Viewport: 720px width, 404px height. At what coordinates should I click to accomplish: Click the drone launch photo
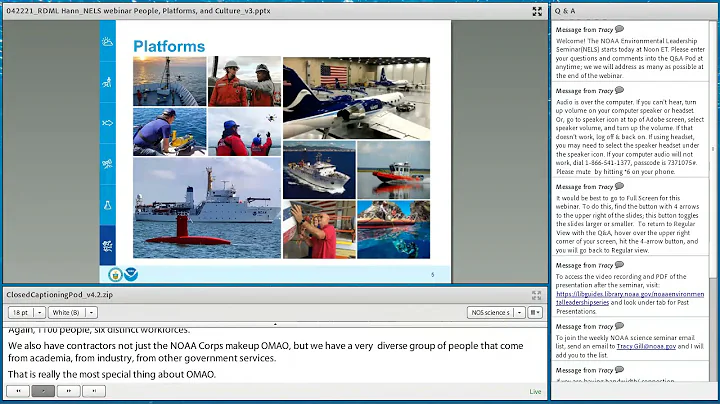tap(244, 132)
